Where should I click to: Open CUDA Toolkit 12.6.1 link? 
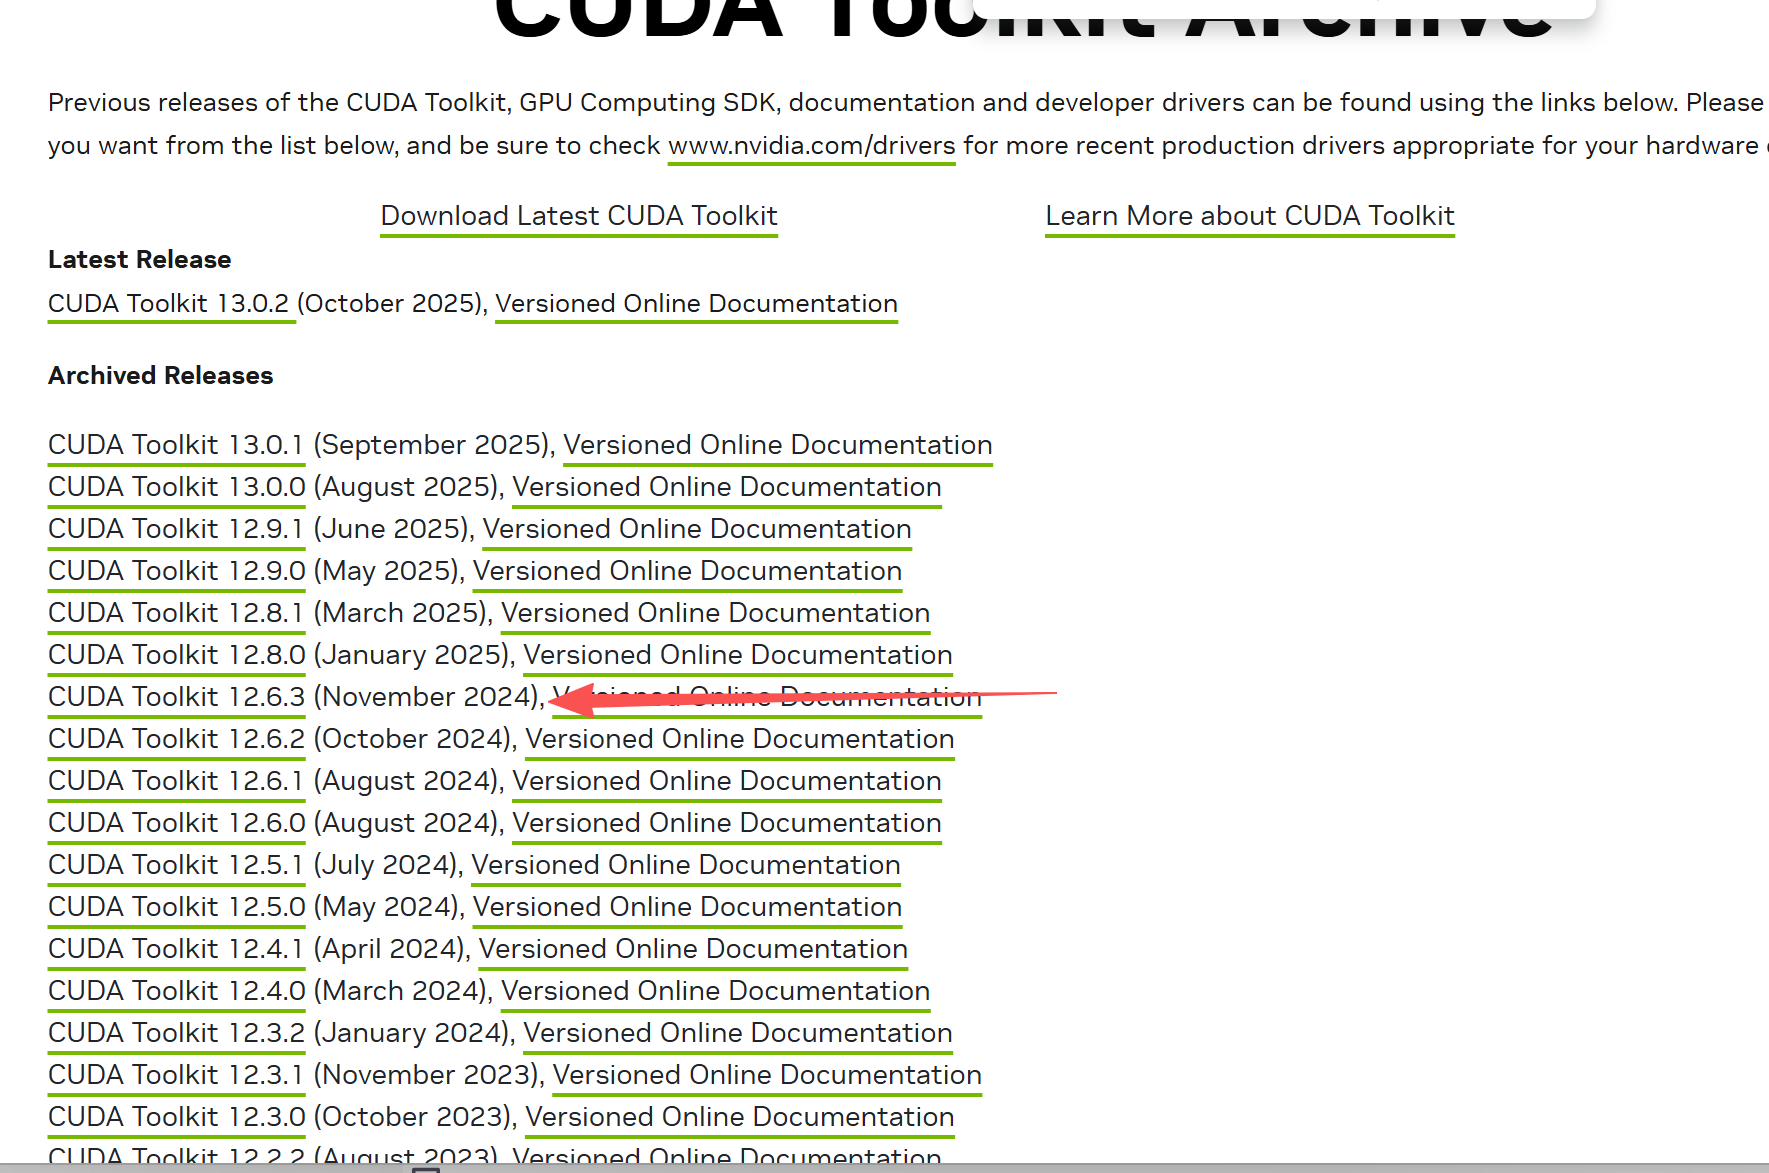[176, 781]
